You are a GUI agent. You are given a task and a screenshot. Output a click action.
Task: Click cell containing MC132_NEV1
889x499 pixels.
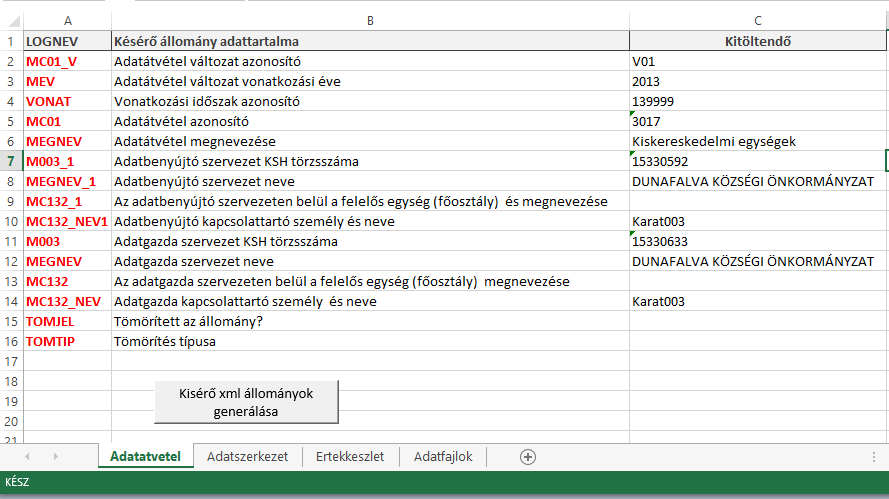67,221
